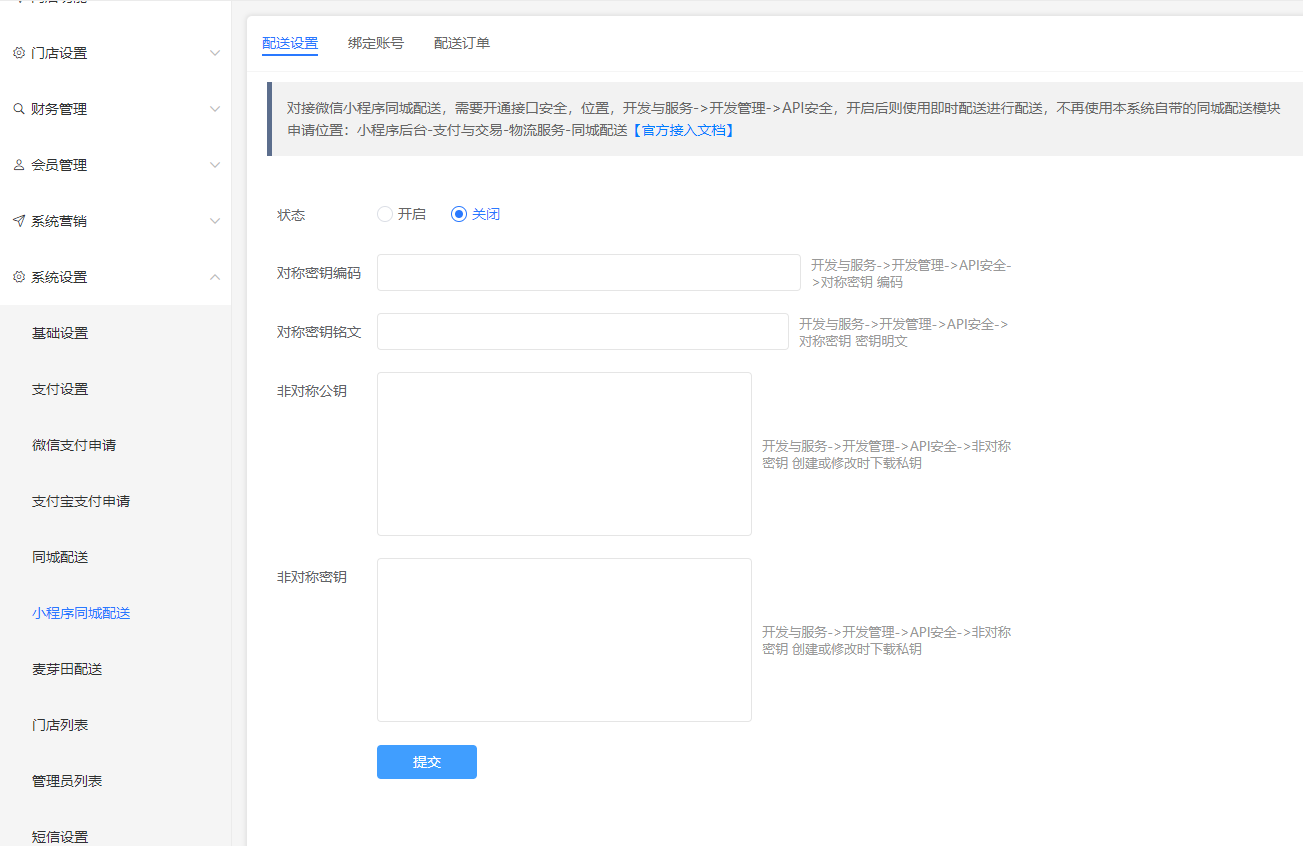The width and height of the screenshot is (1303, 846).
Task: Open 管理员列表 in the sidebar
Action: coord(67,781)
